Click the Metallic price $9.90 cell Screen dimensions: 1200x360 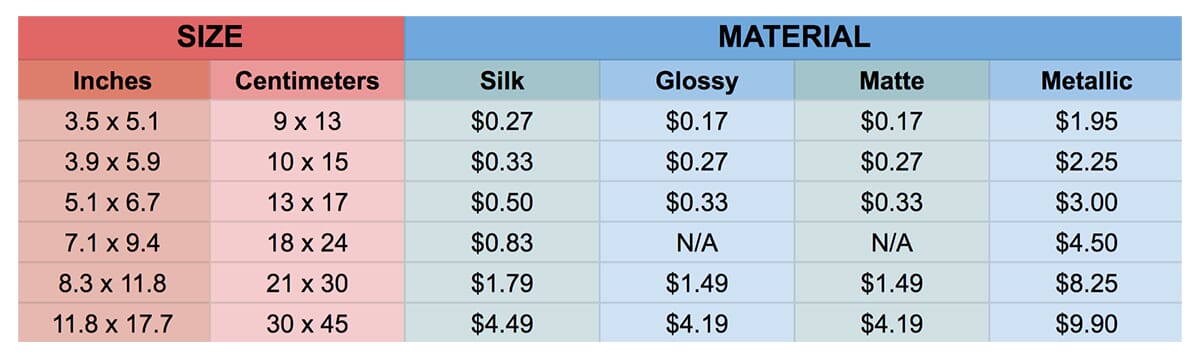[1086, 323]
